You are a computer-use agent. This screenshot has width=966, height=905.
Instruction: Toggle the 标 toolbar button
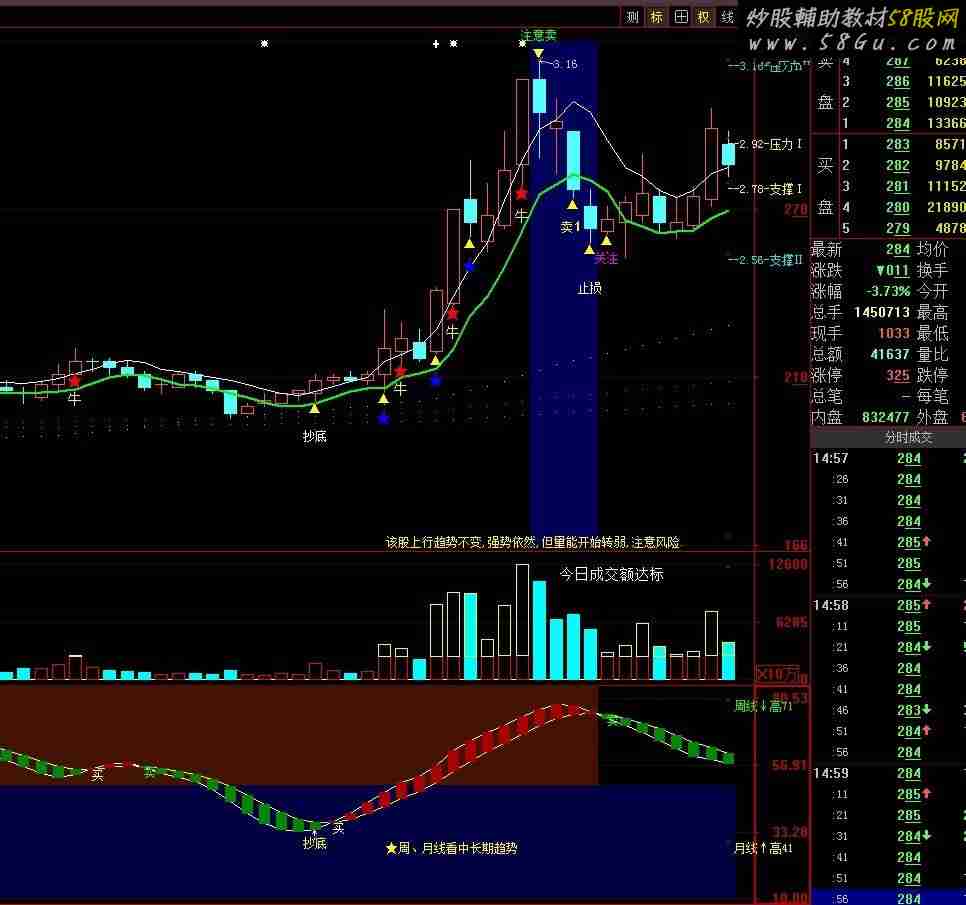point(657,17)
